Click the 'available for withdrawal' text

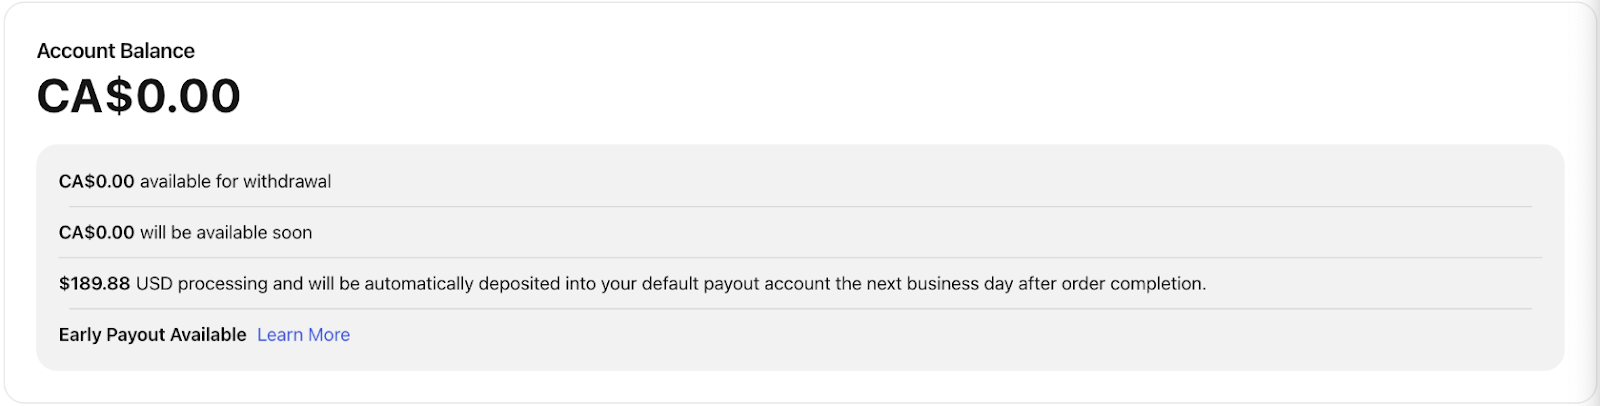235,182
